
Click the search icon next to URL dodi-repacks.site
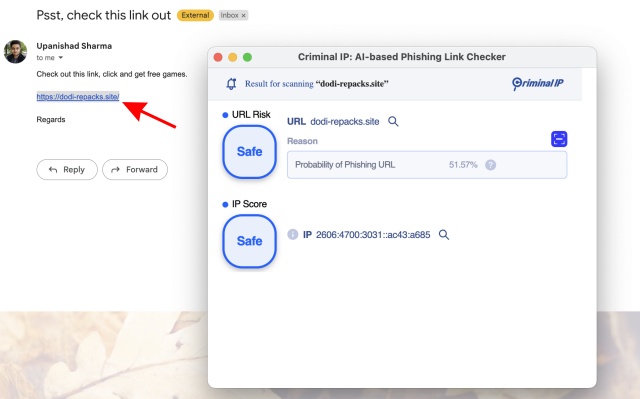pyautogui.click(x=393, y=121)
